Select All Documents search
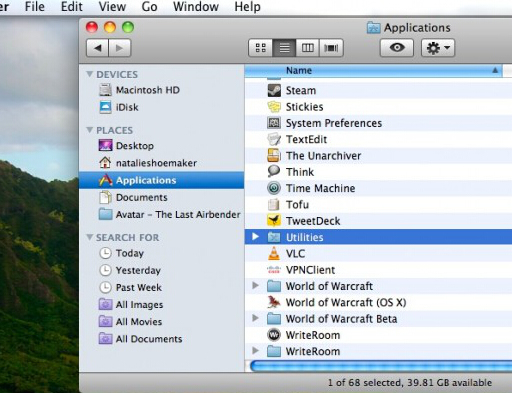The height and width of the screenshot is (393, 512). click(162, 339)
